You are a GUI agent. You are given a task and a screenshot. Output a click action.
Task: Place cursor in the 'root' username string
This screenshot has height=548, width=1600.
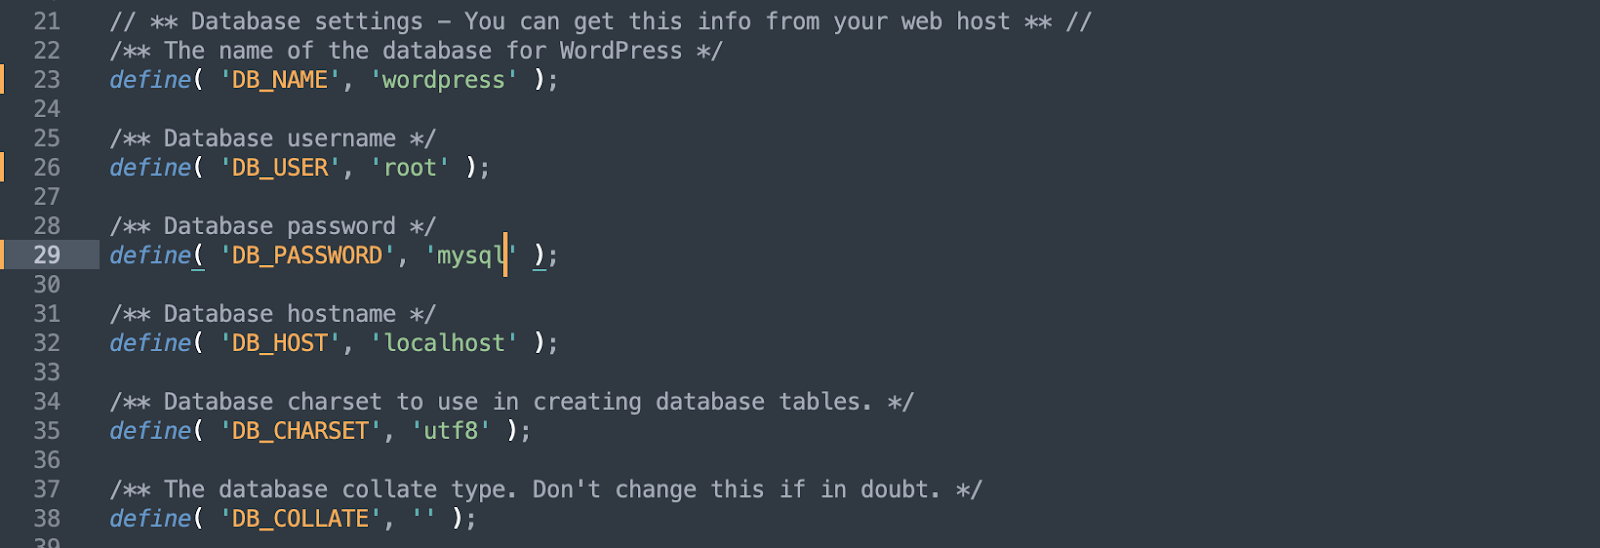[x=410, y=168]
